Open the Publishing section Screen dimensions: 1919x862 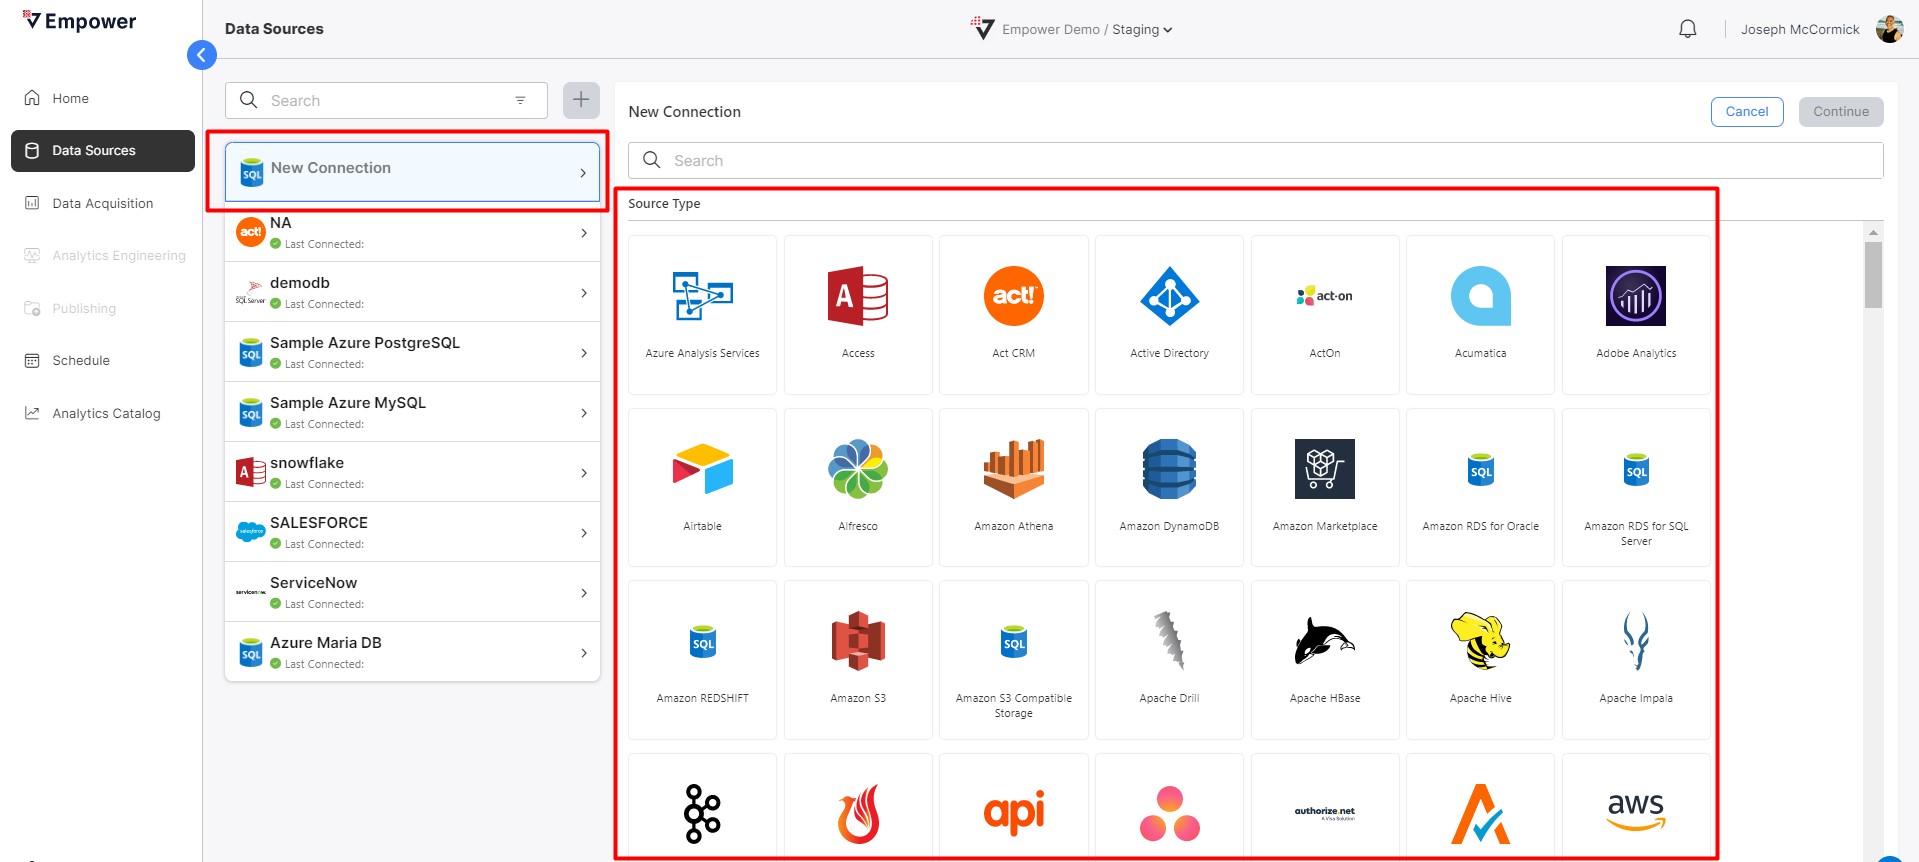click(103, 308)
